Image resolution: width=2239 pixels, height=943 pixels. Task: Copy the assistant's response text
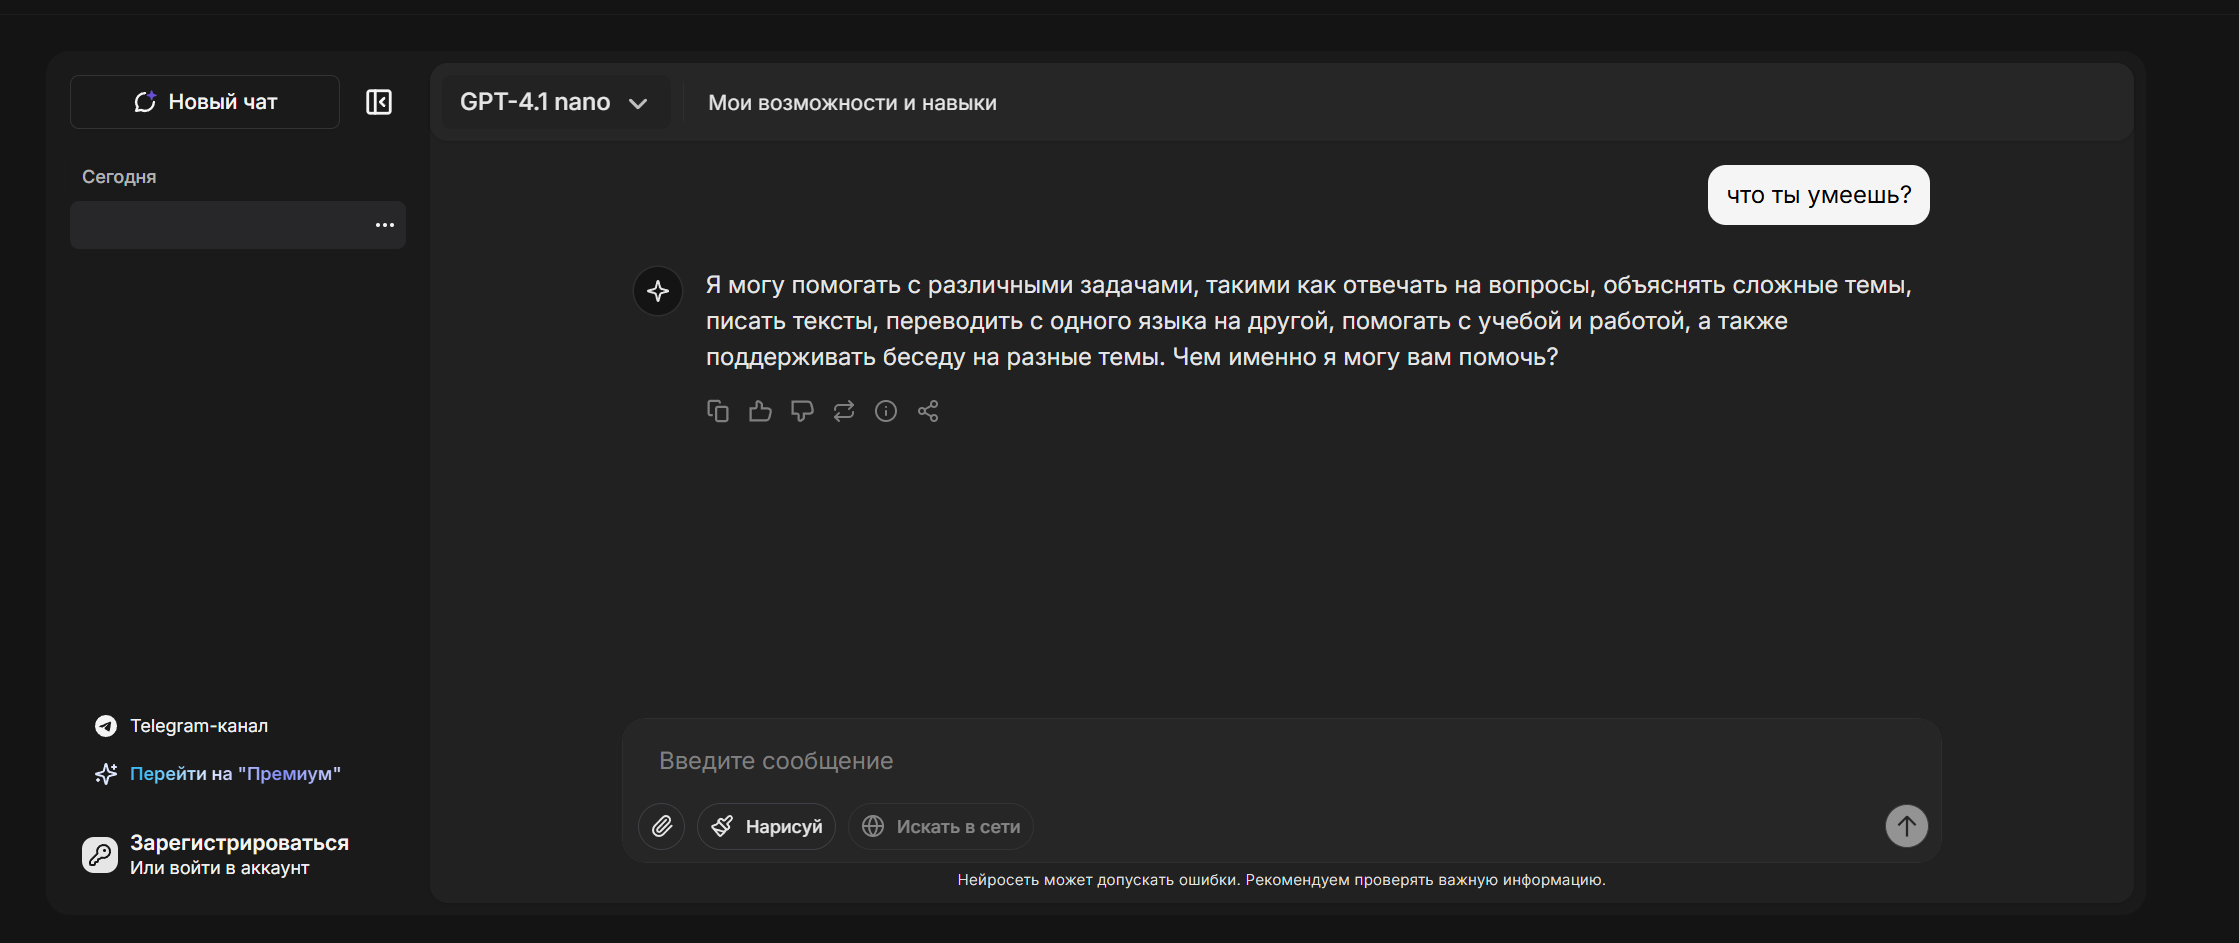pos(717,411)
